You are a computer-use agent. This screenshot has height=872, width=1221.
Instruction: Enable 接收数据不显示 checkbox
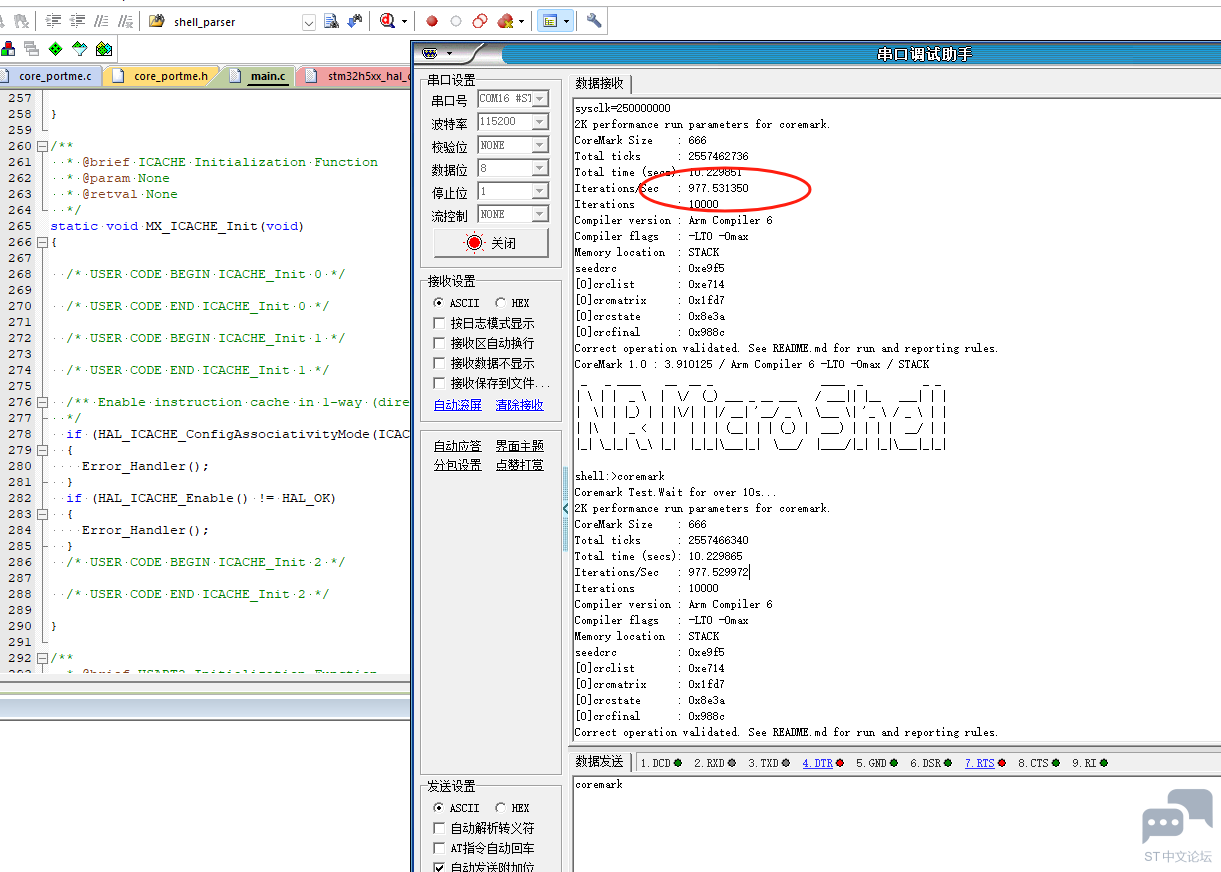tap(439, 363)
